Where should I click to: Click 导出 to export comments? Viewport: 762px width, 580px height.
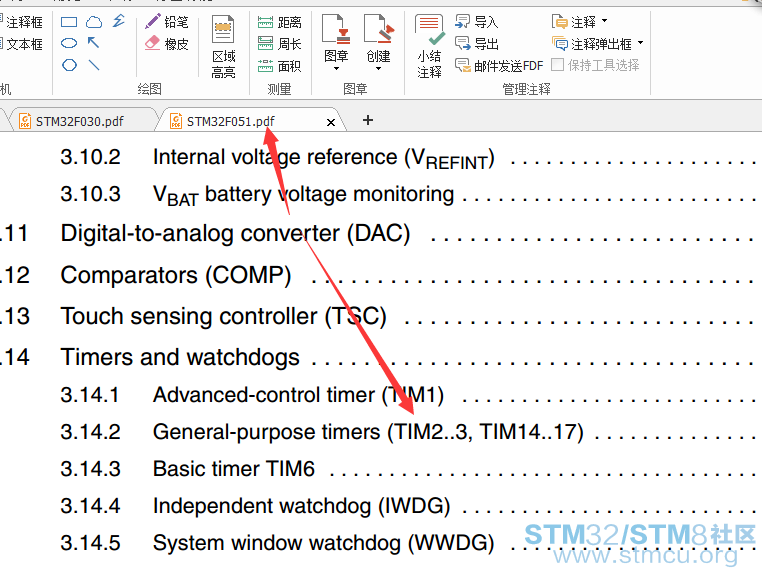point(477,44)
